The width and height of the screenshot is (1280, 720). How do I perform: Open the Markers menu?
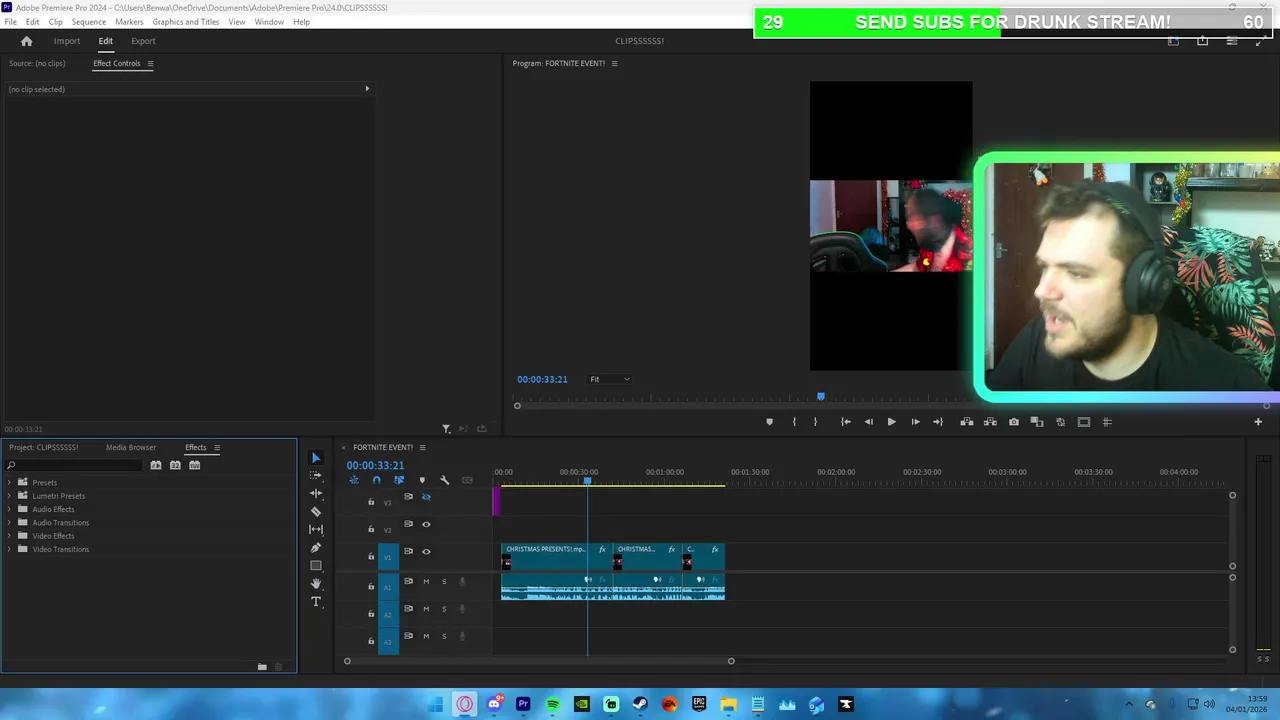pos(129,22)
